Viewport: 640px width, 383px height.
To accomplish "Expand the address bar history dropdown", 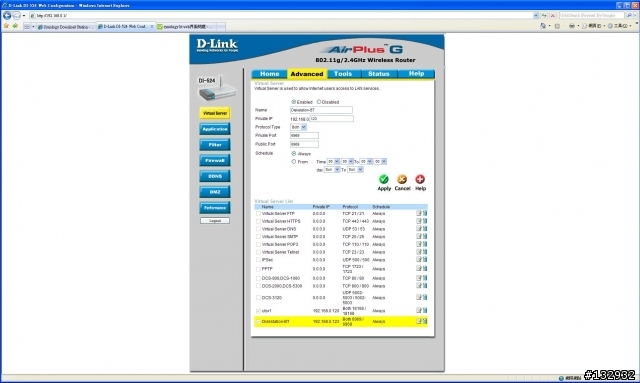I will [536, 15].
